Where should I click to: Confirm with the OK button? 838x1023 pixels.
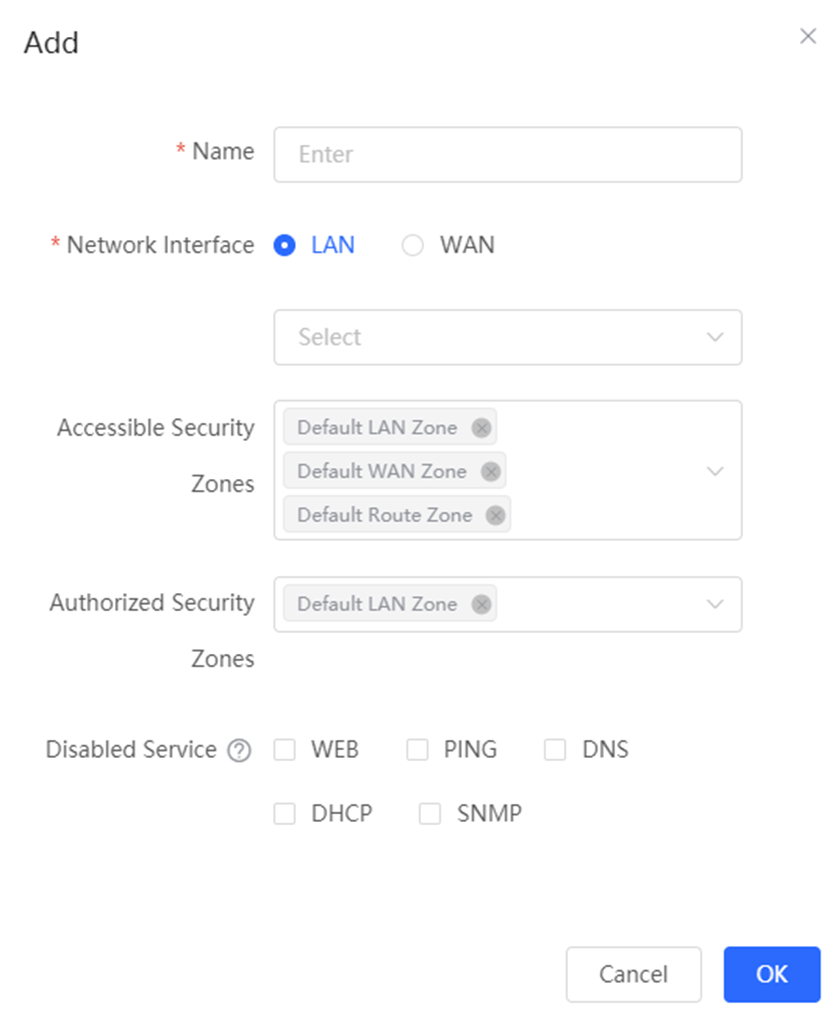[771, 974]
